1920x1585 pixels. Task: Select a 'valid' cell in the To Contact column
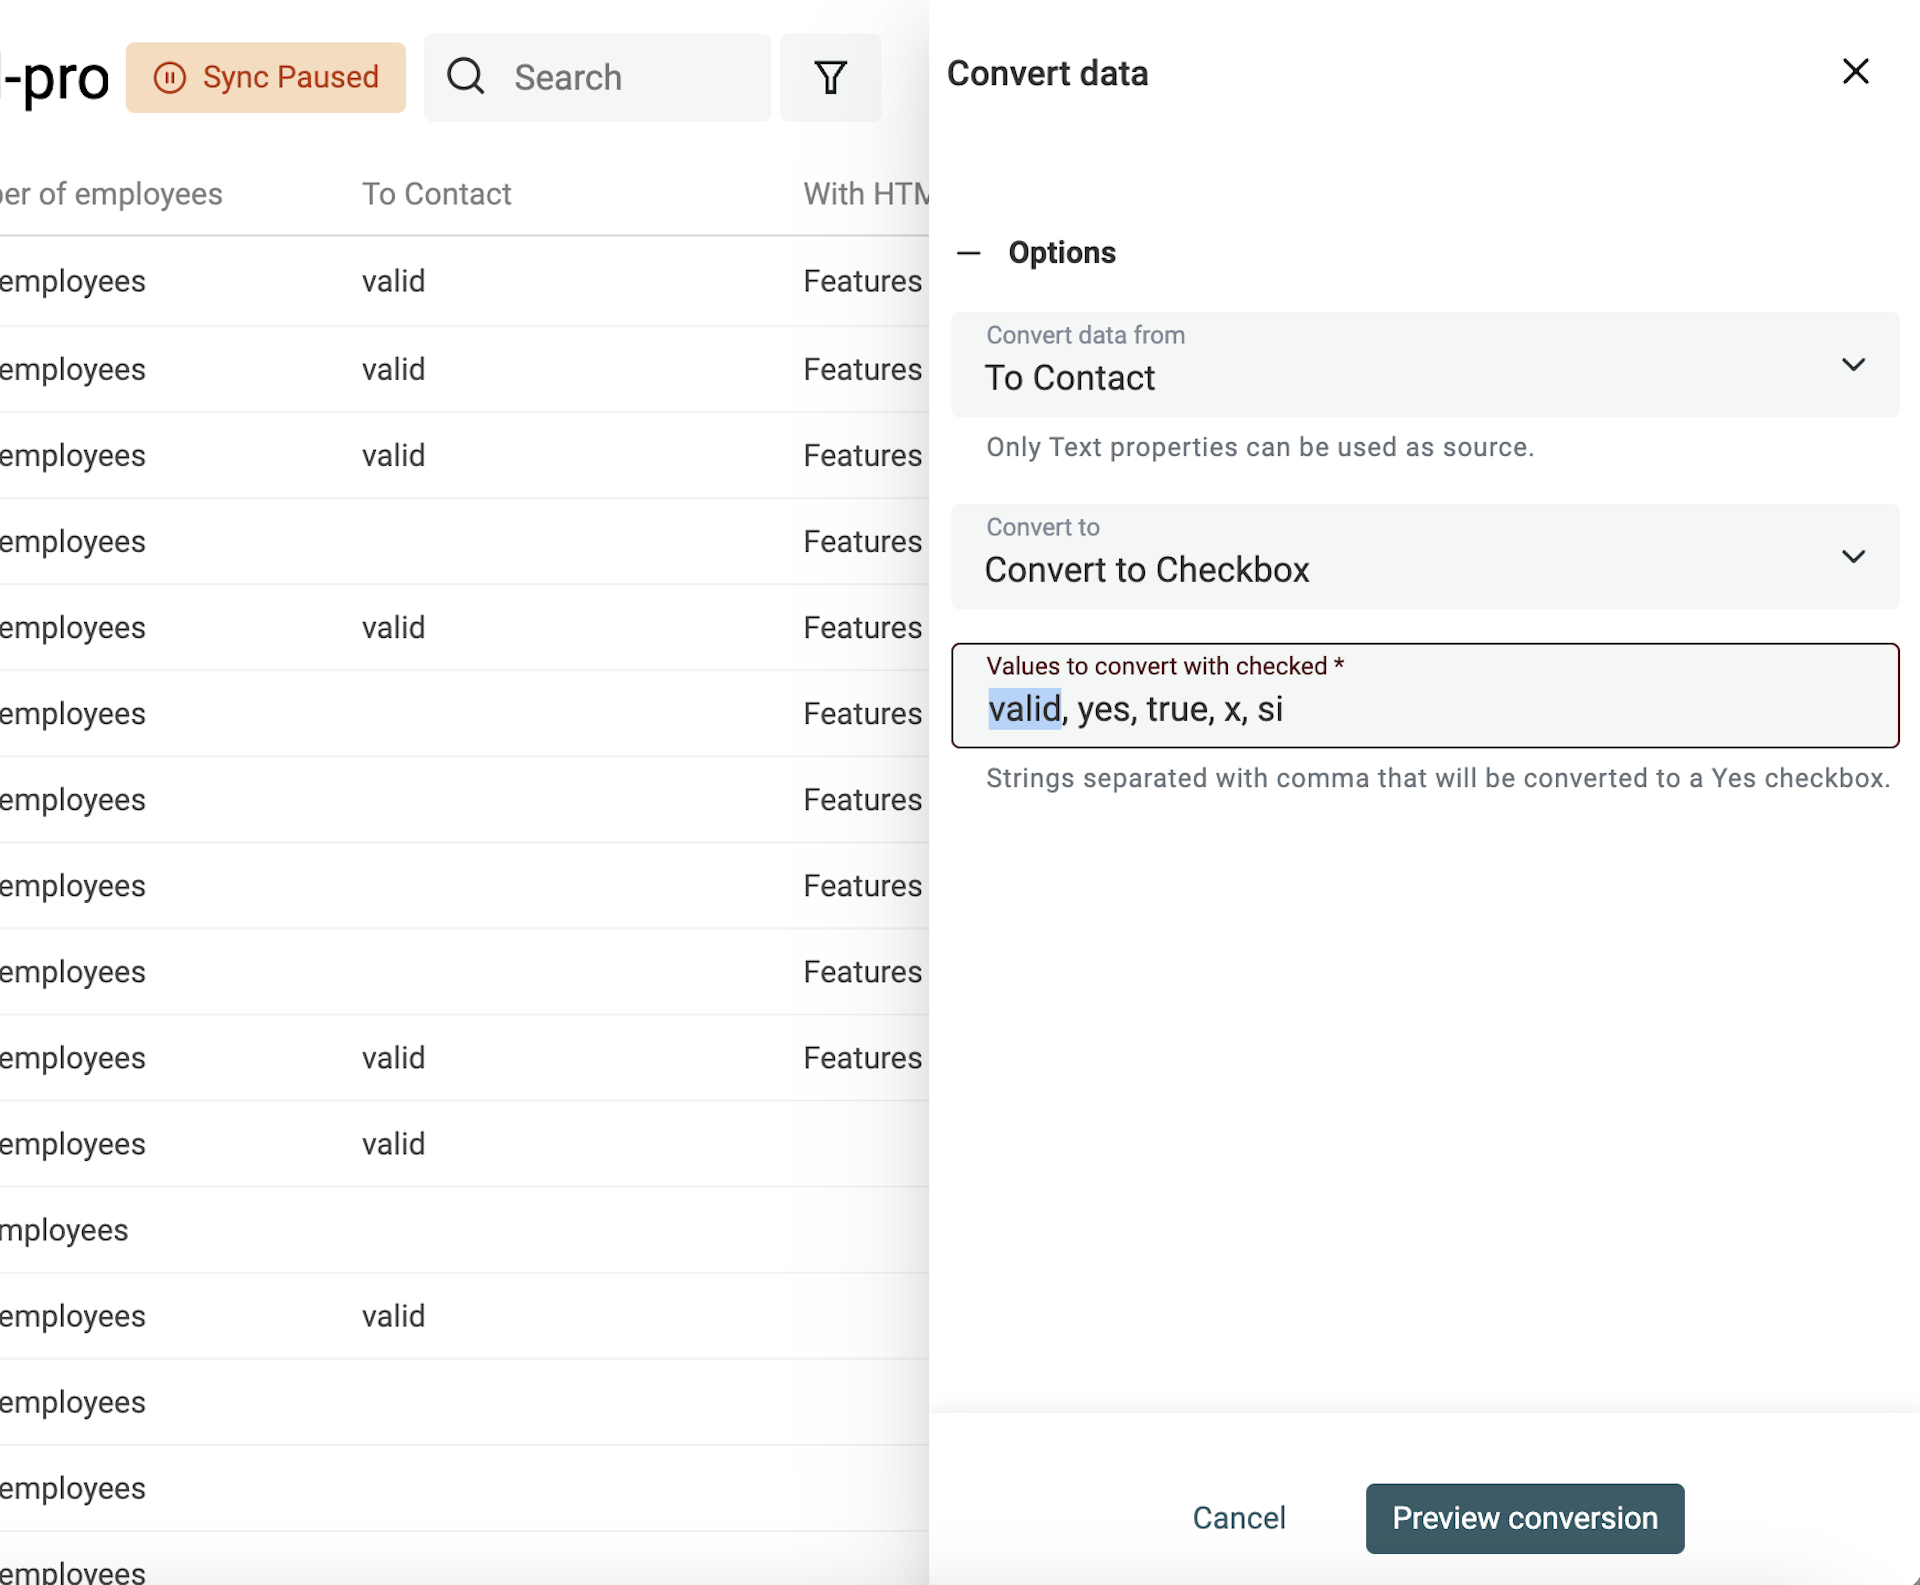pyautogui.click(x=393, y=281)
